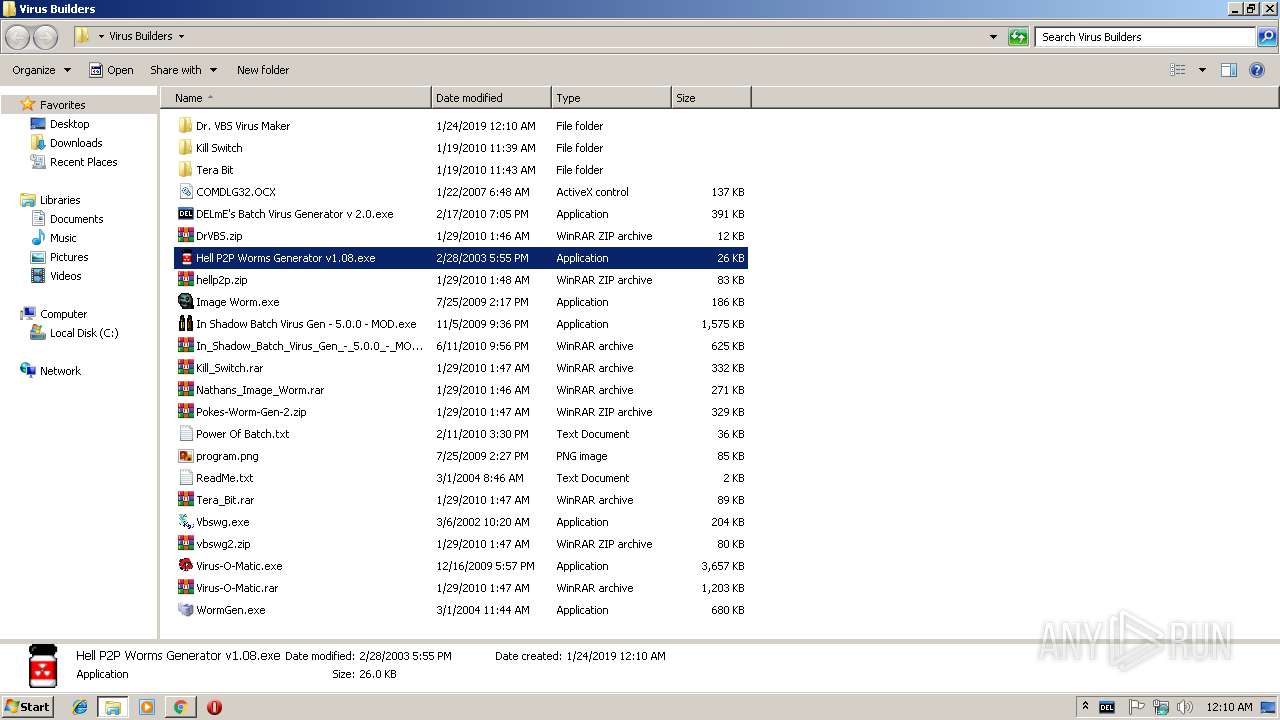Click the green Refresh button in address bar
The image size is (1280, 720).
click(1018, 37)
